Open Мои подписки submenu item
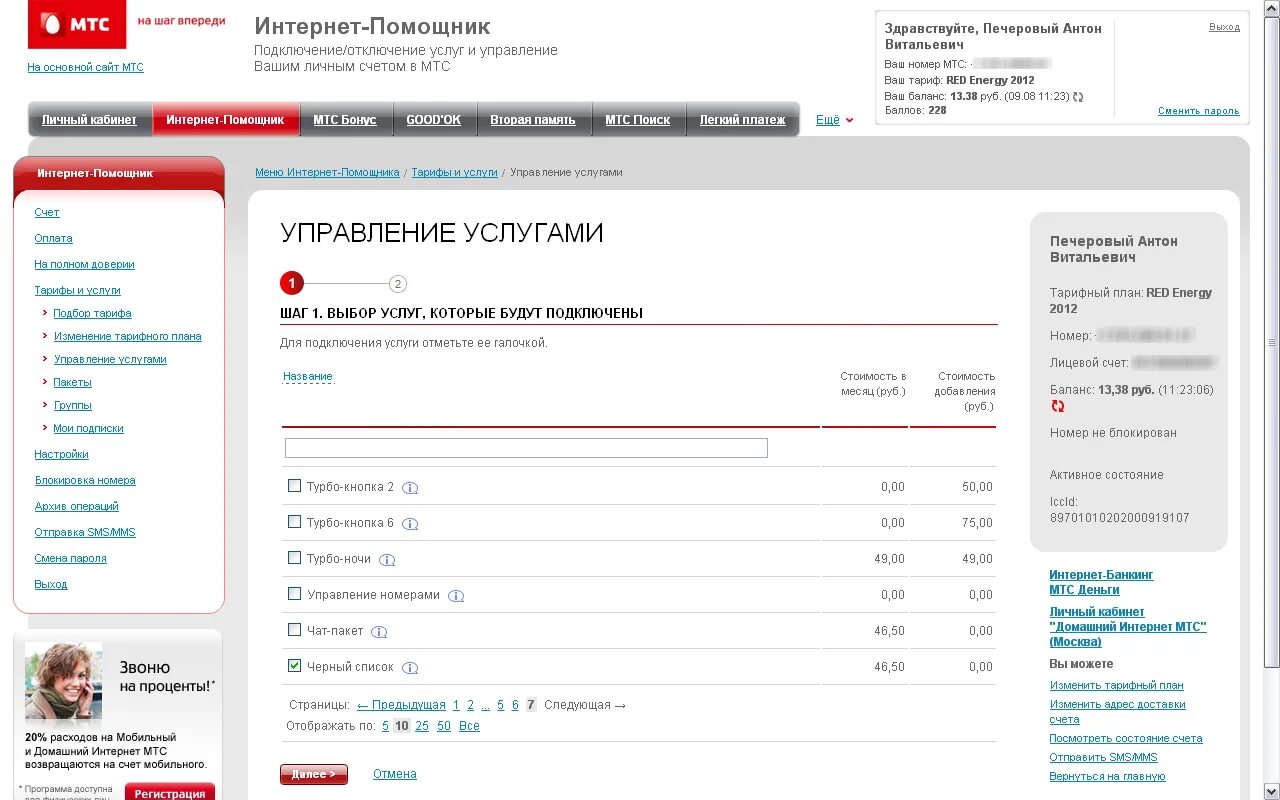Image resolution: width=1280 pixels, height=800 pixels. 89,428
